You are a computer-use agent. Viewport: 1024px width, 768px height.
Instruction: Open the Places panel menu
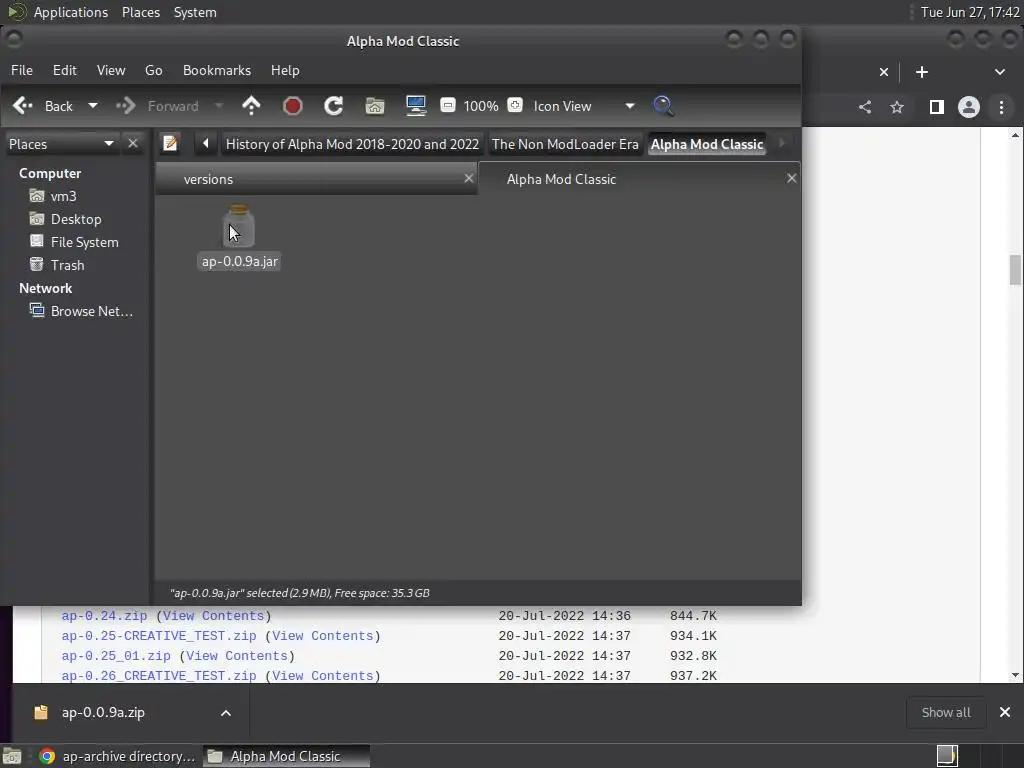click(x=141, y=12)
